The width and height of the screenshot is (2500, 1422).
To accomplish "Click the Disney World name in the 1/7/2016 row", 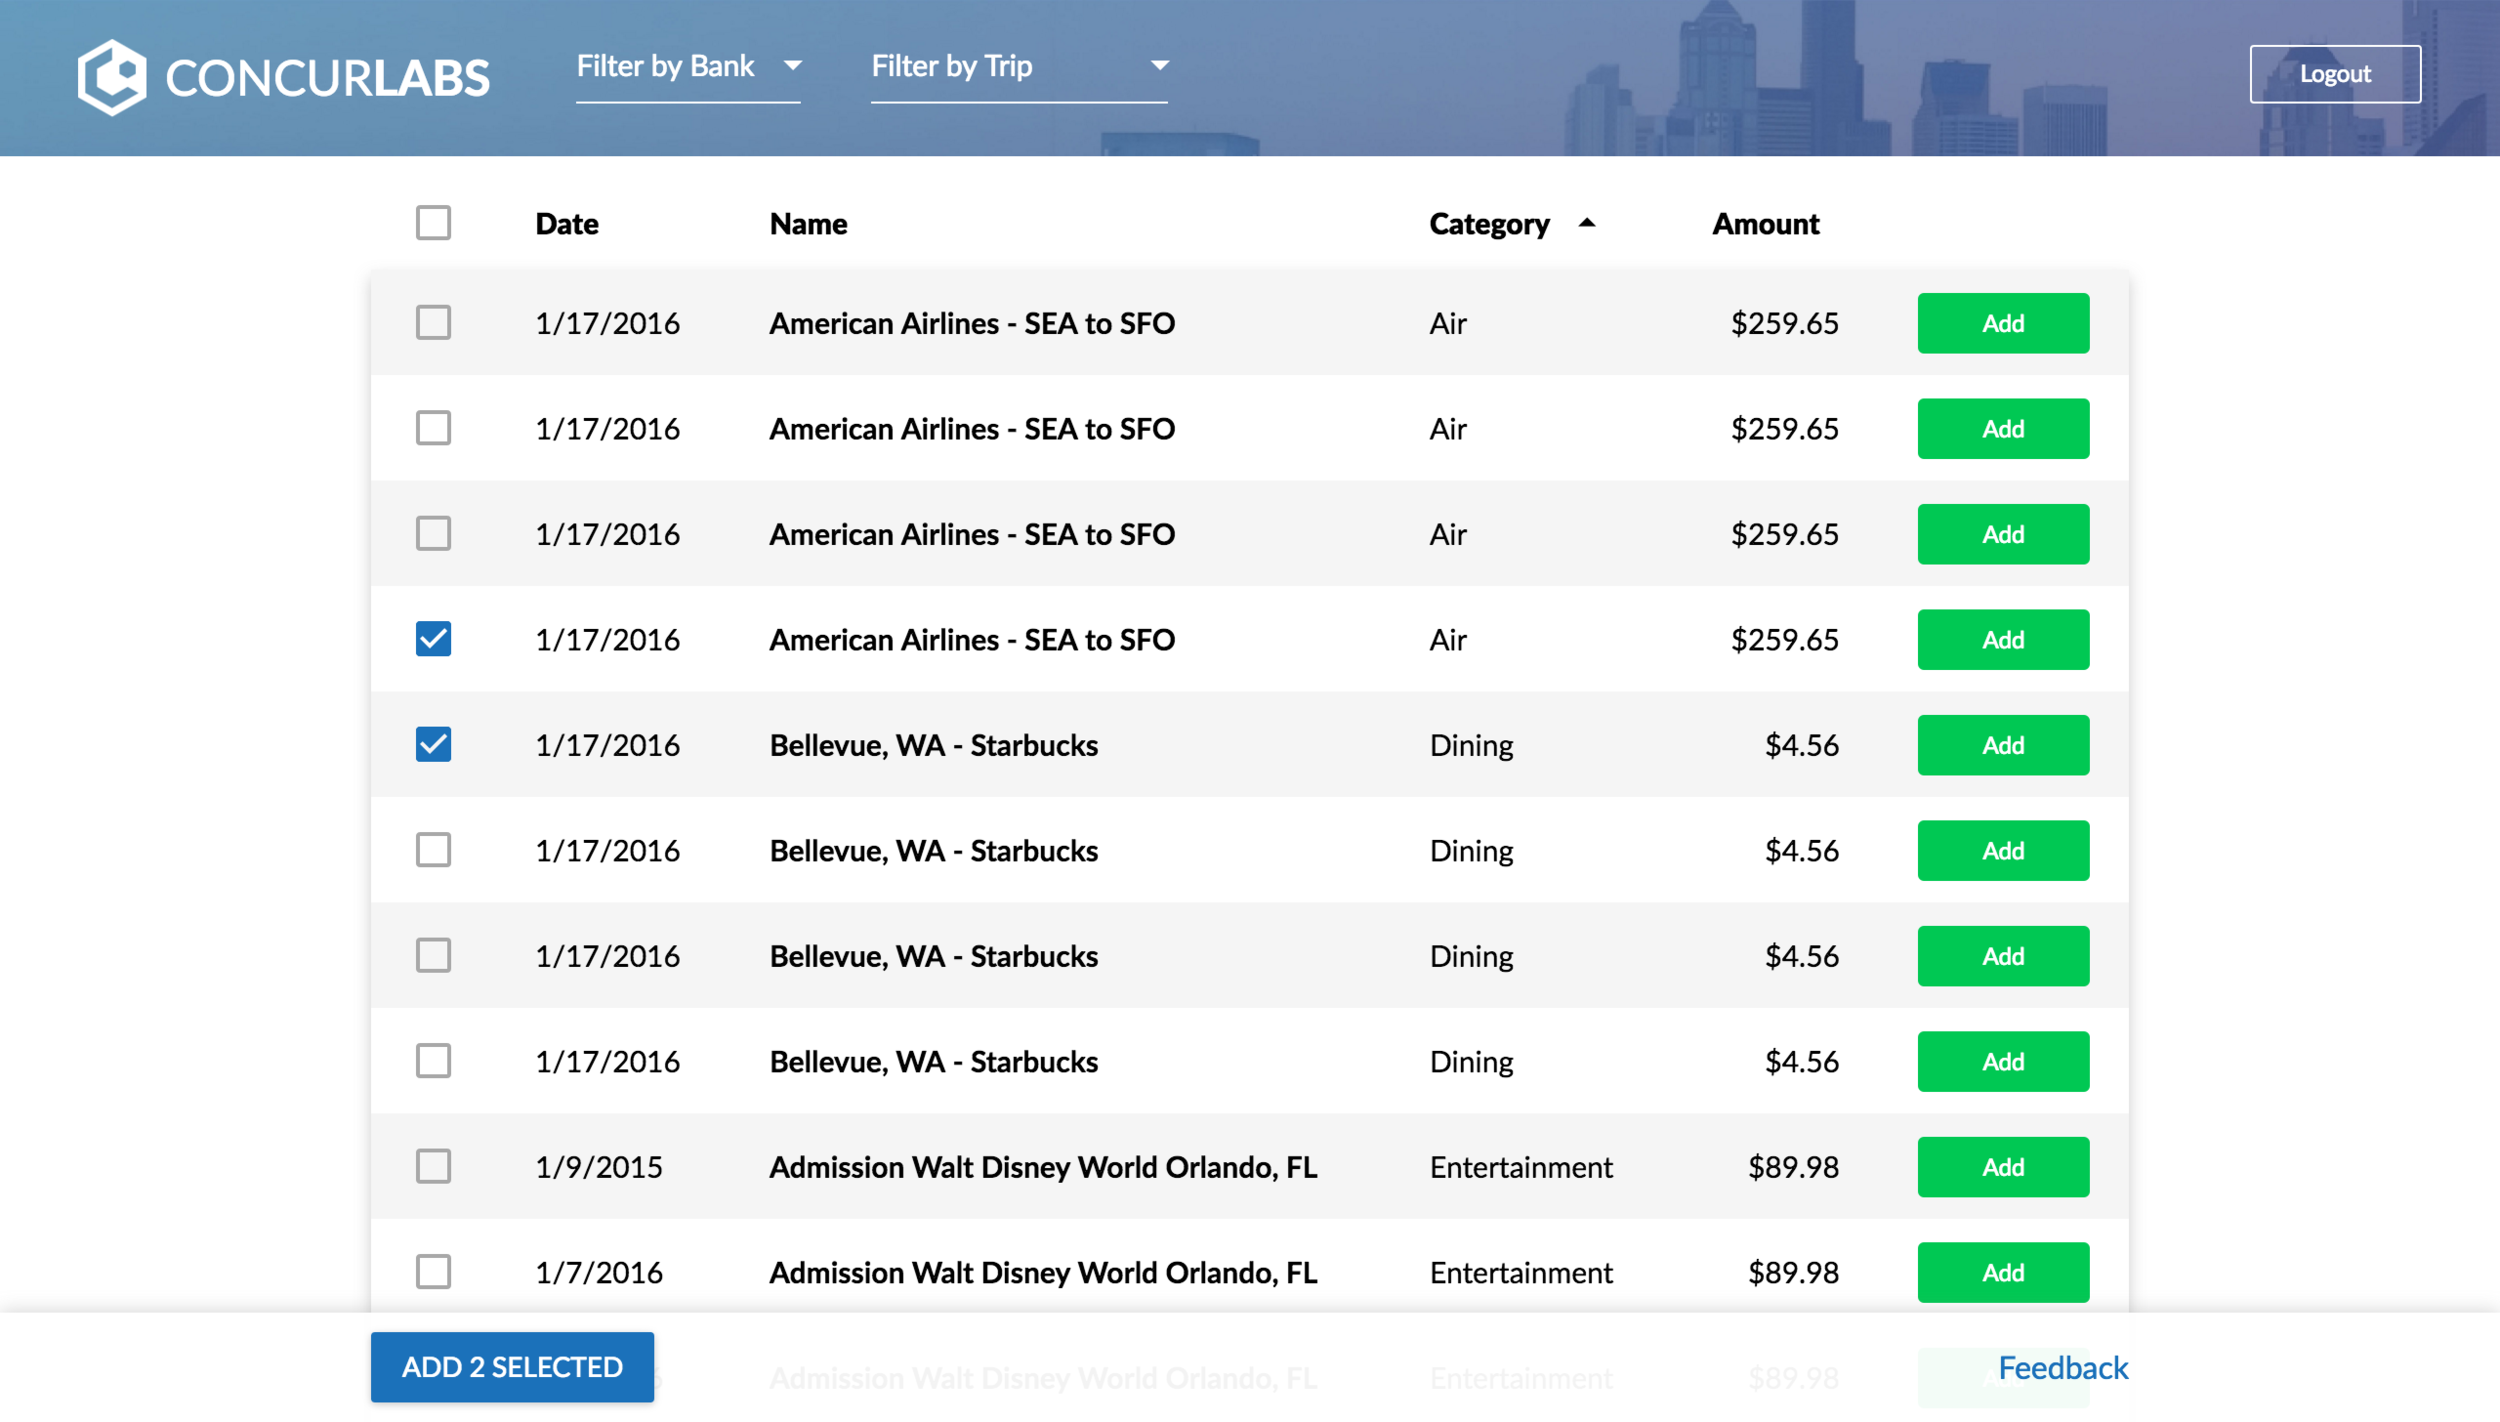I will [1043, 1273].
